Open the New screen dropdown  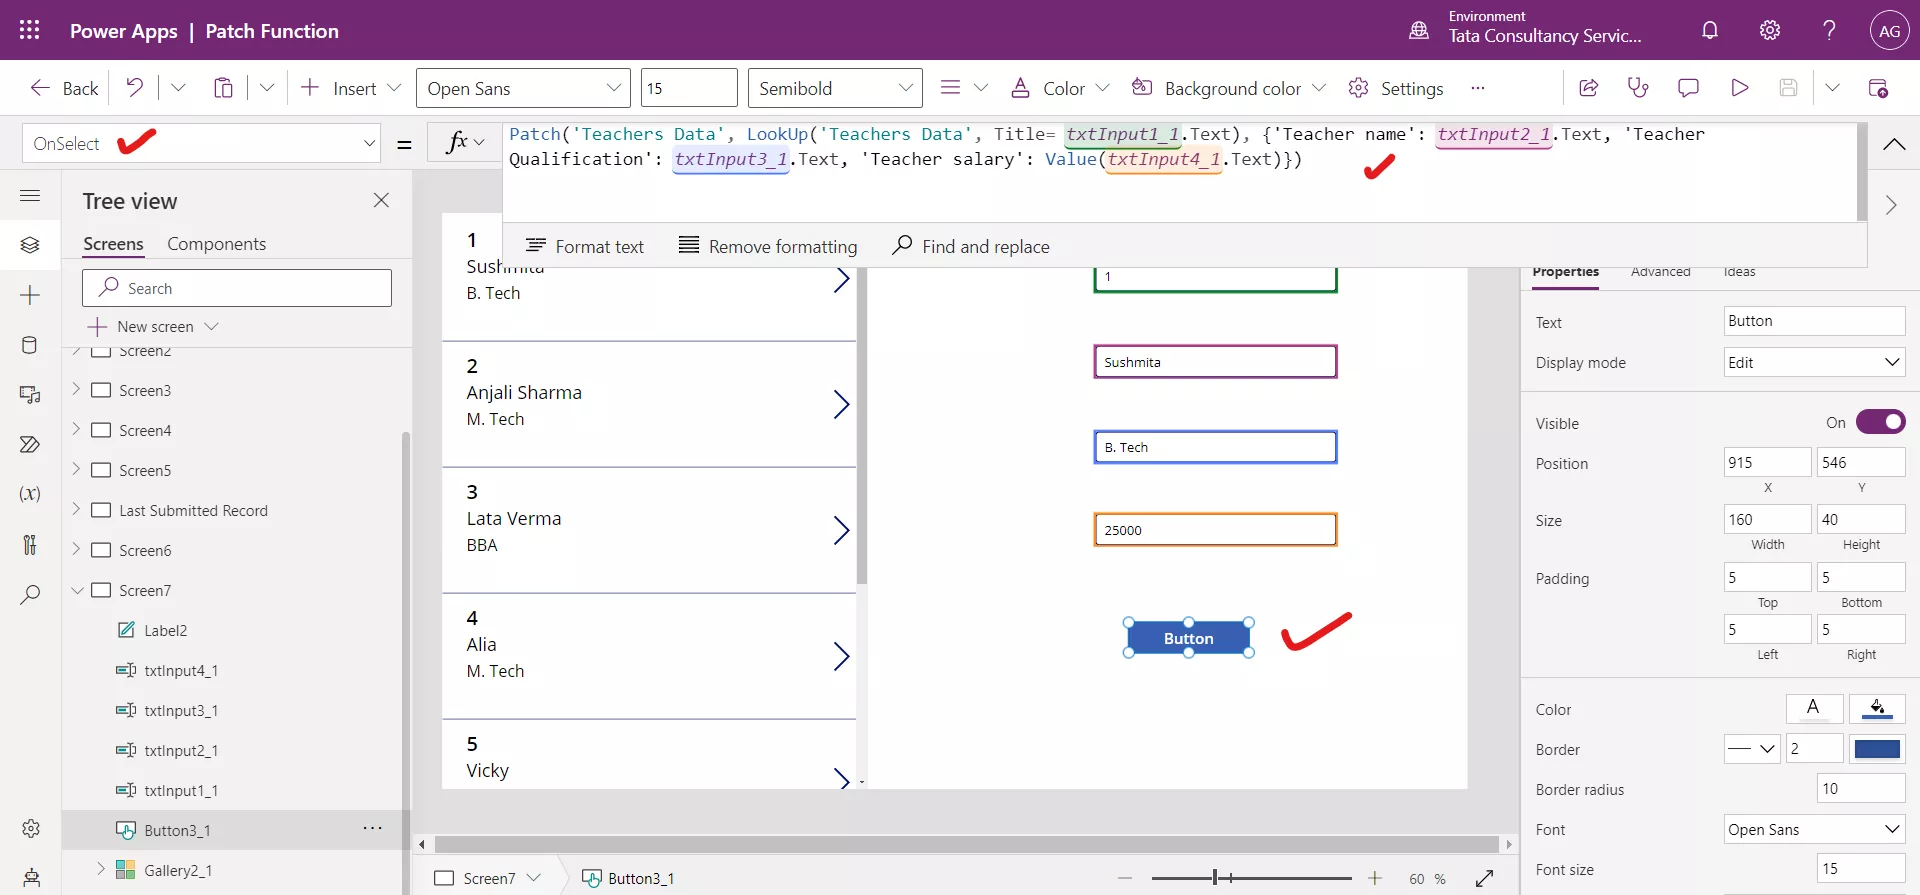(210, 326)
